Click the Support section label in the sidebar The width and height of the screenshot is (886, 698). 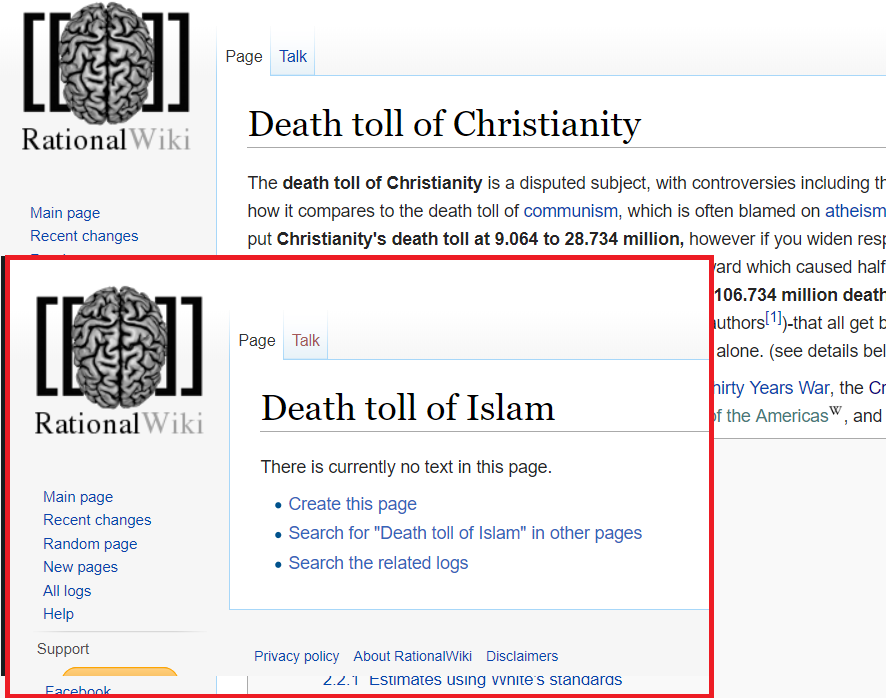point(63,649)
